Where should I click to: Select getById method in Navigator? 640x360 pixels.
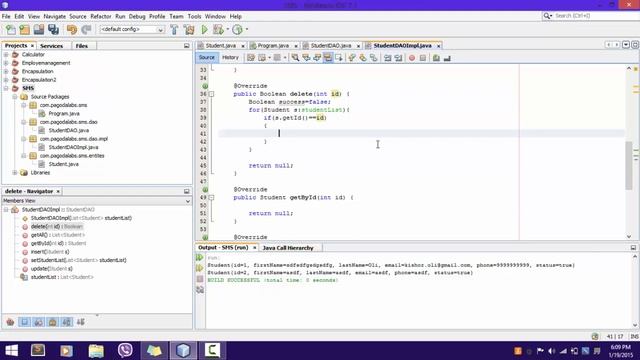(x=58, y=243)
